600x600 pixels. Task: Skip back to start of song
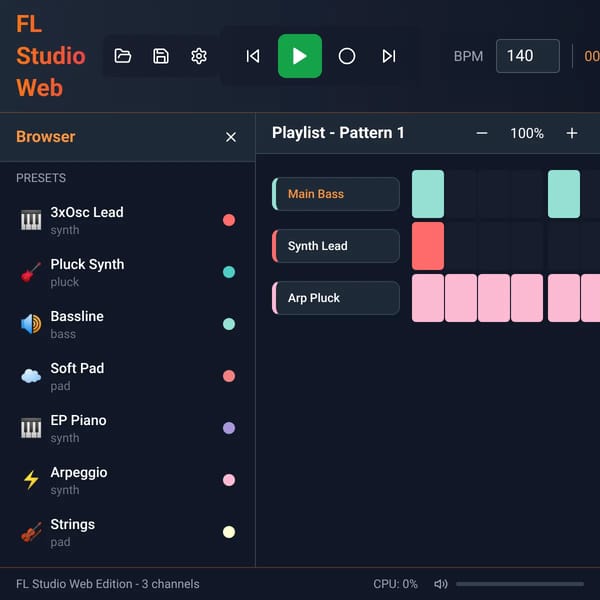coord(253,56)
